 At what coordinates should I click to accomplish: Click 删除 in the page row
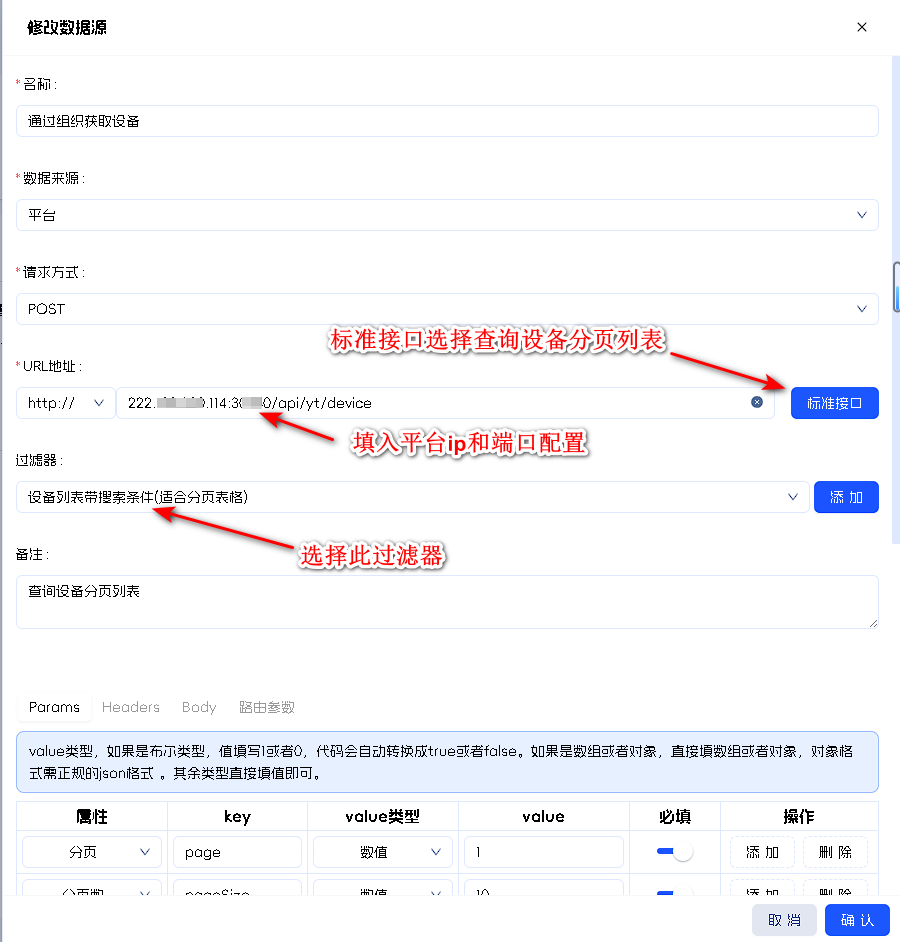click(835, 852)
